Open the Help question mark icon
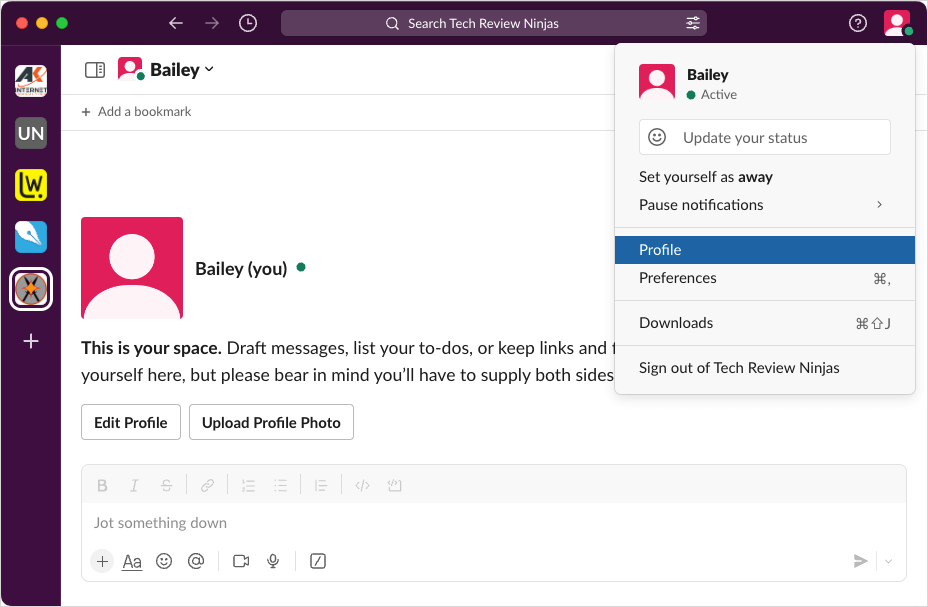Image resolution: width=928 pixels, height=607 pixels. coord(857,23)
